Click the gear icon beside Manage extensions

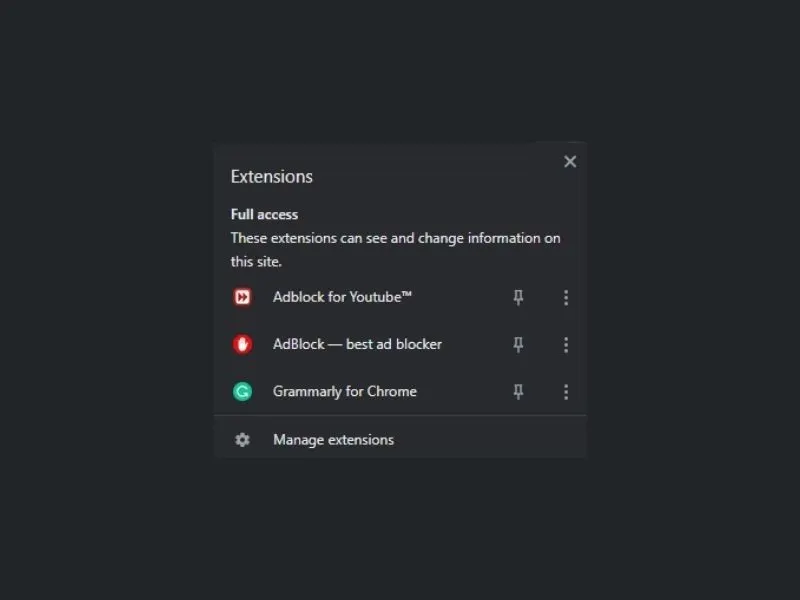point(242,439)
